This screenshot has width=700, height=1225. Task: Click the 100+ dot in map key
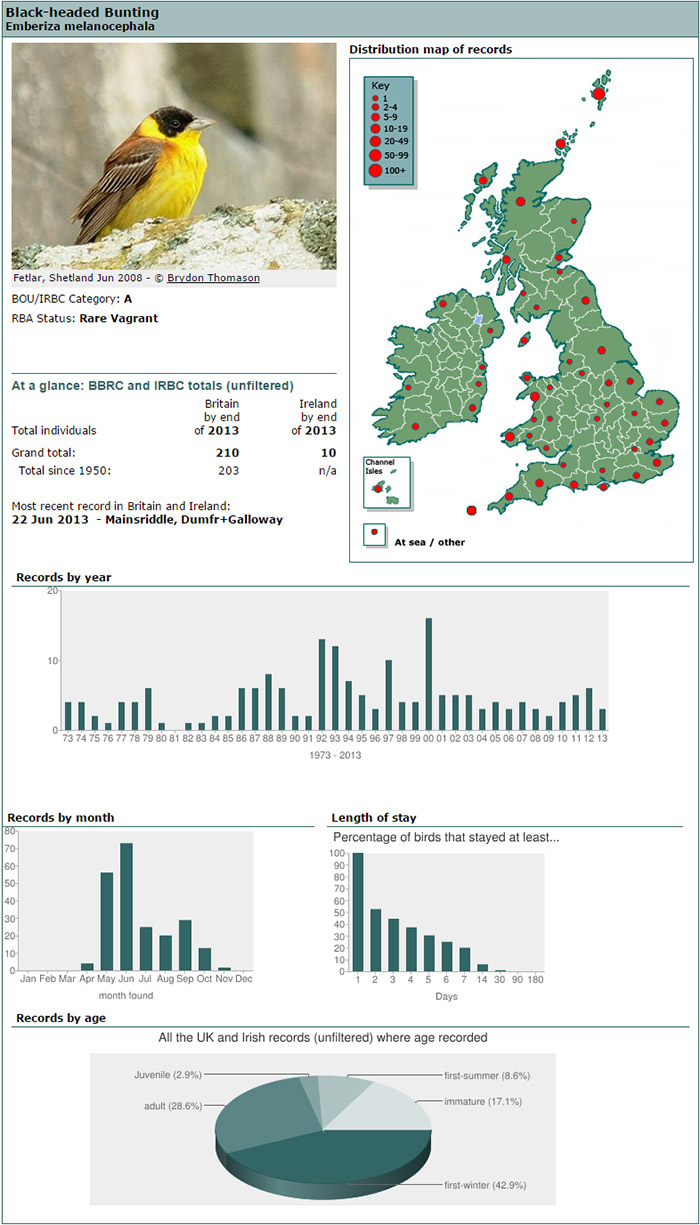(375, 171)
